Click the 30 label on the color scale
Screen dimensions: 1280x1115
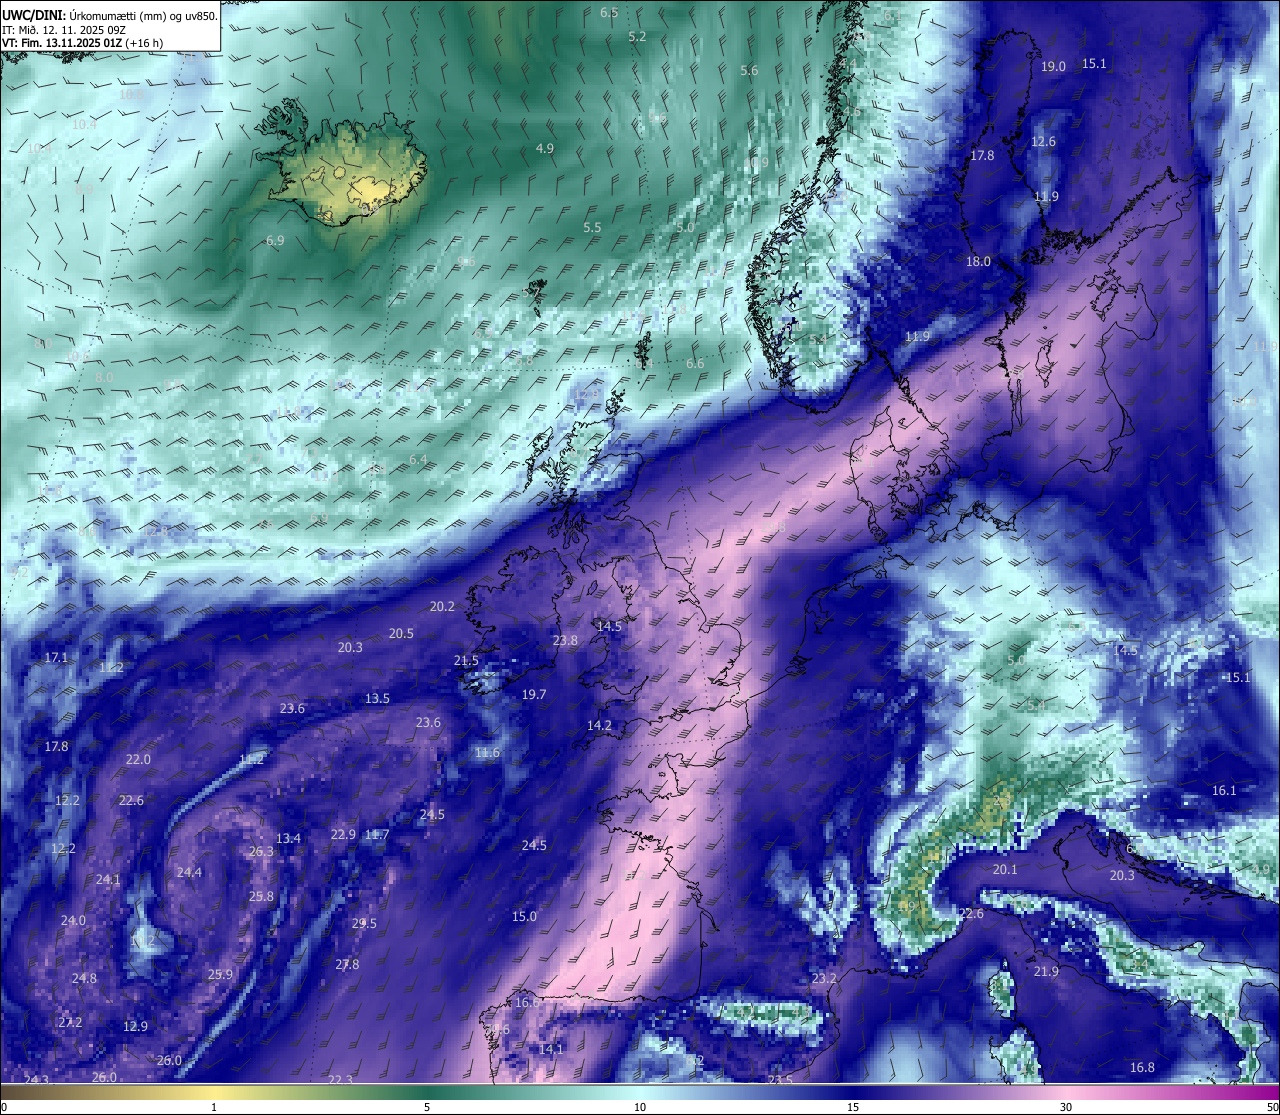1066,1107
